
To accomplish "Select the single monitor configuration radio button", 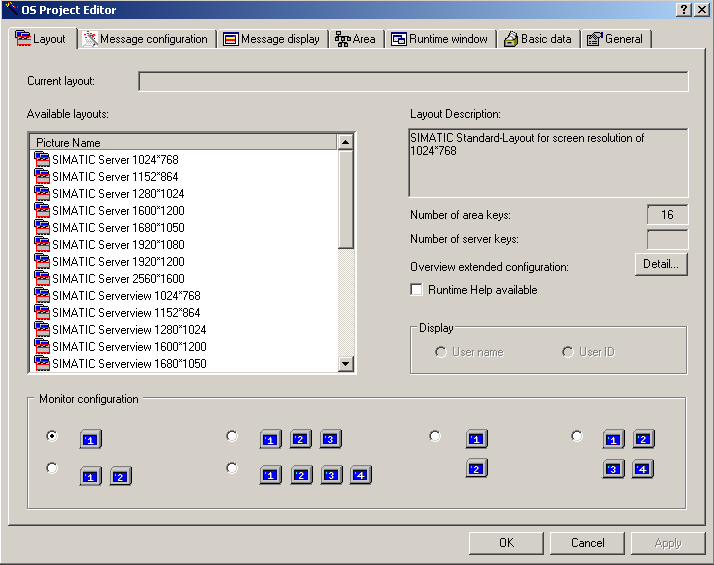I will click(52, 436).
